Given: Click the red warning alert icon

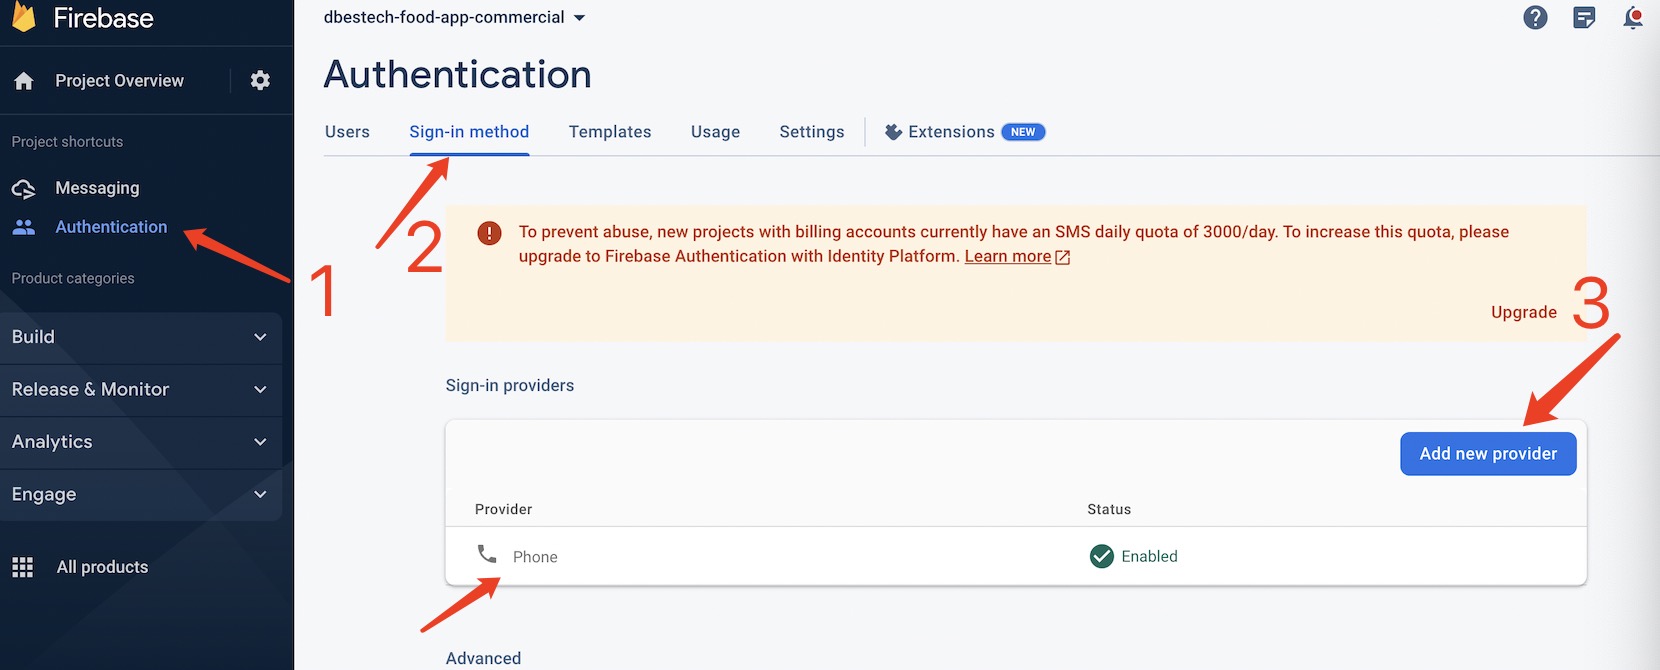Looking at the screenshot, I should [489, 233].
